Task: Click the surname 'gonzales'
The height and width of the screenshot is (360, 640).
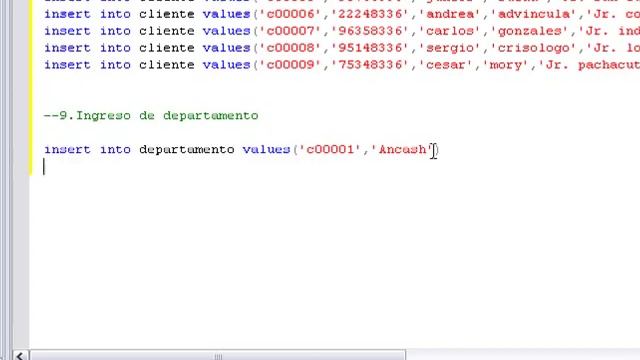Action: (530, 31)
